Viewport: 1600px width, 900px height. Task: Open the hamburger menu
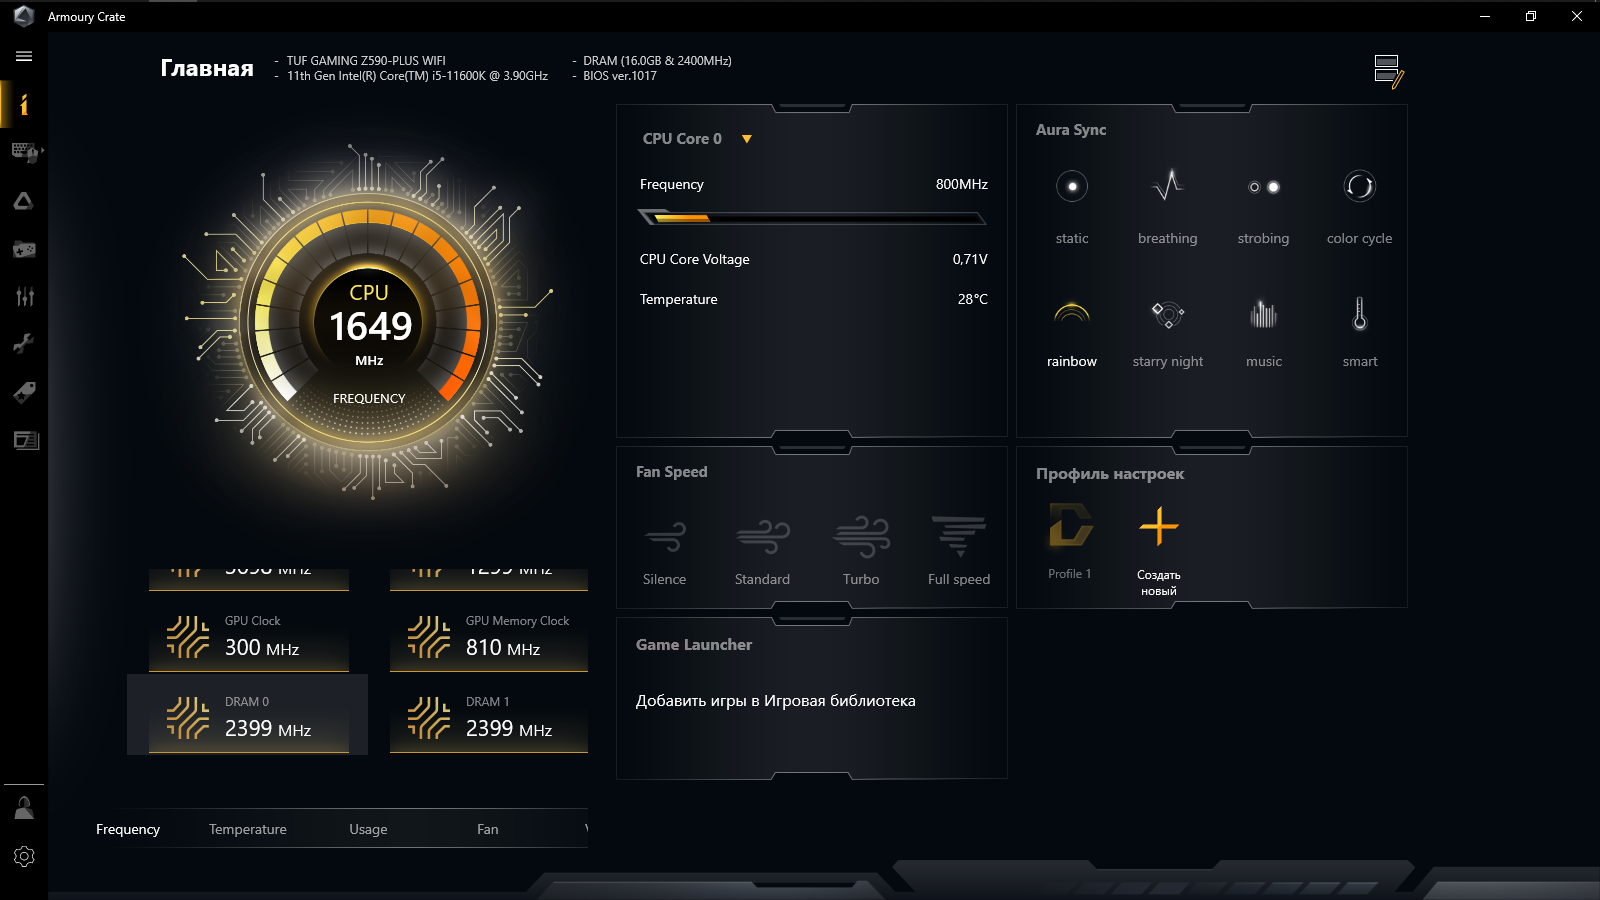tap(23, 56)
